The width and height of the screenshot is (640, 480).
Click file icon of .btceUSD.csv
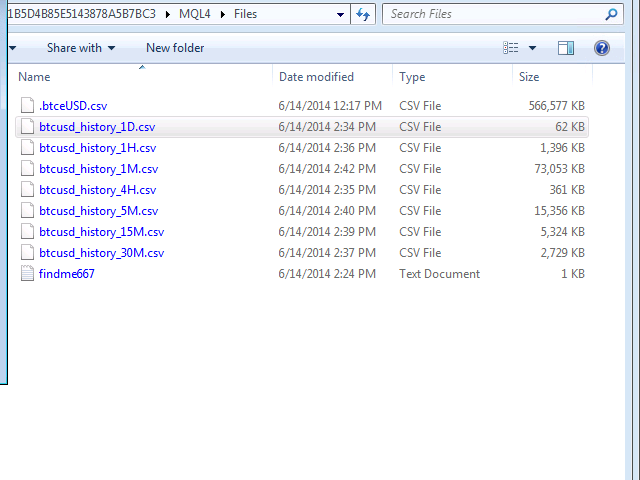(x=27, y=106)
